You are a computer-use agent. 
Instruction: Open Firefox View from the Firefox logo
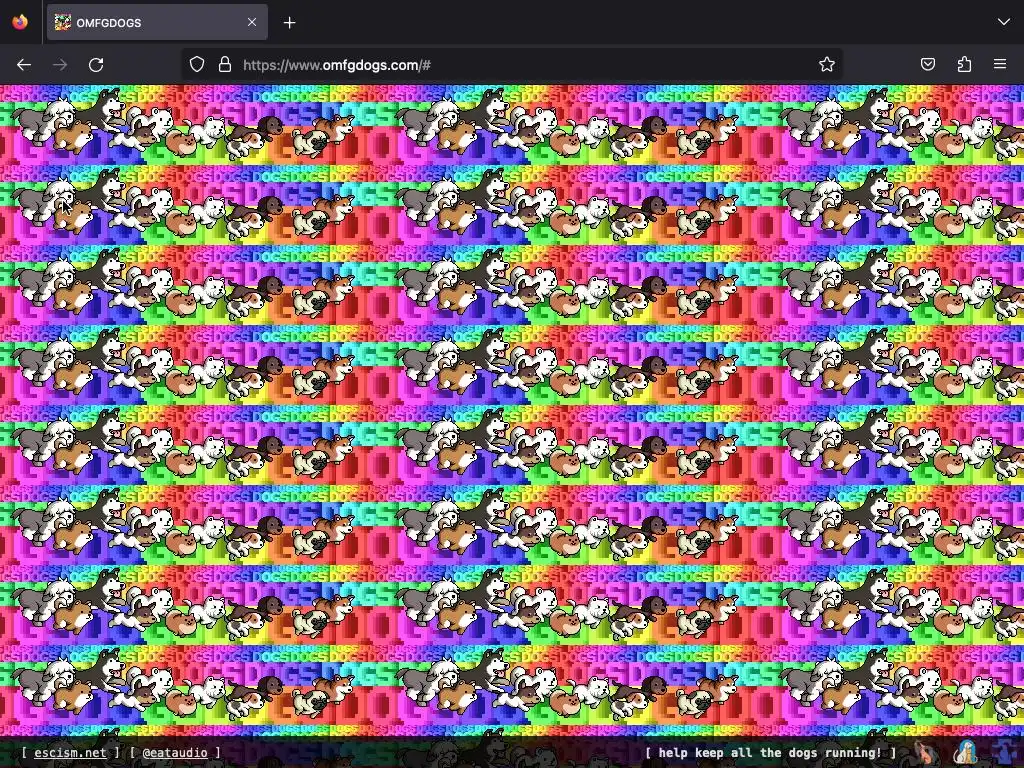pyautogui.click(x=20, y=22)
